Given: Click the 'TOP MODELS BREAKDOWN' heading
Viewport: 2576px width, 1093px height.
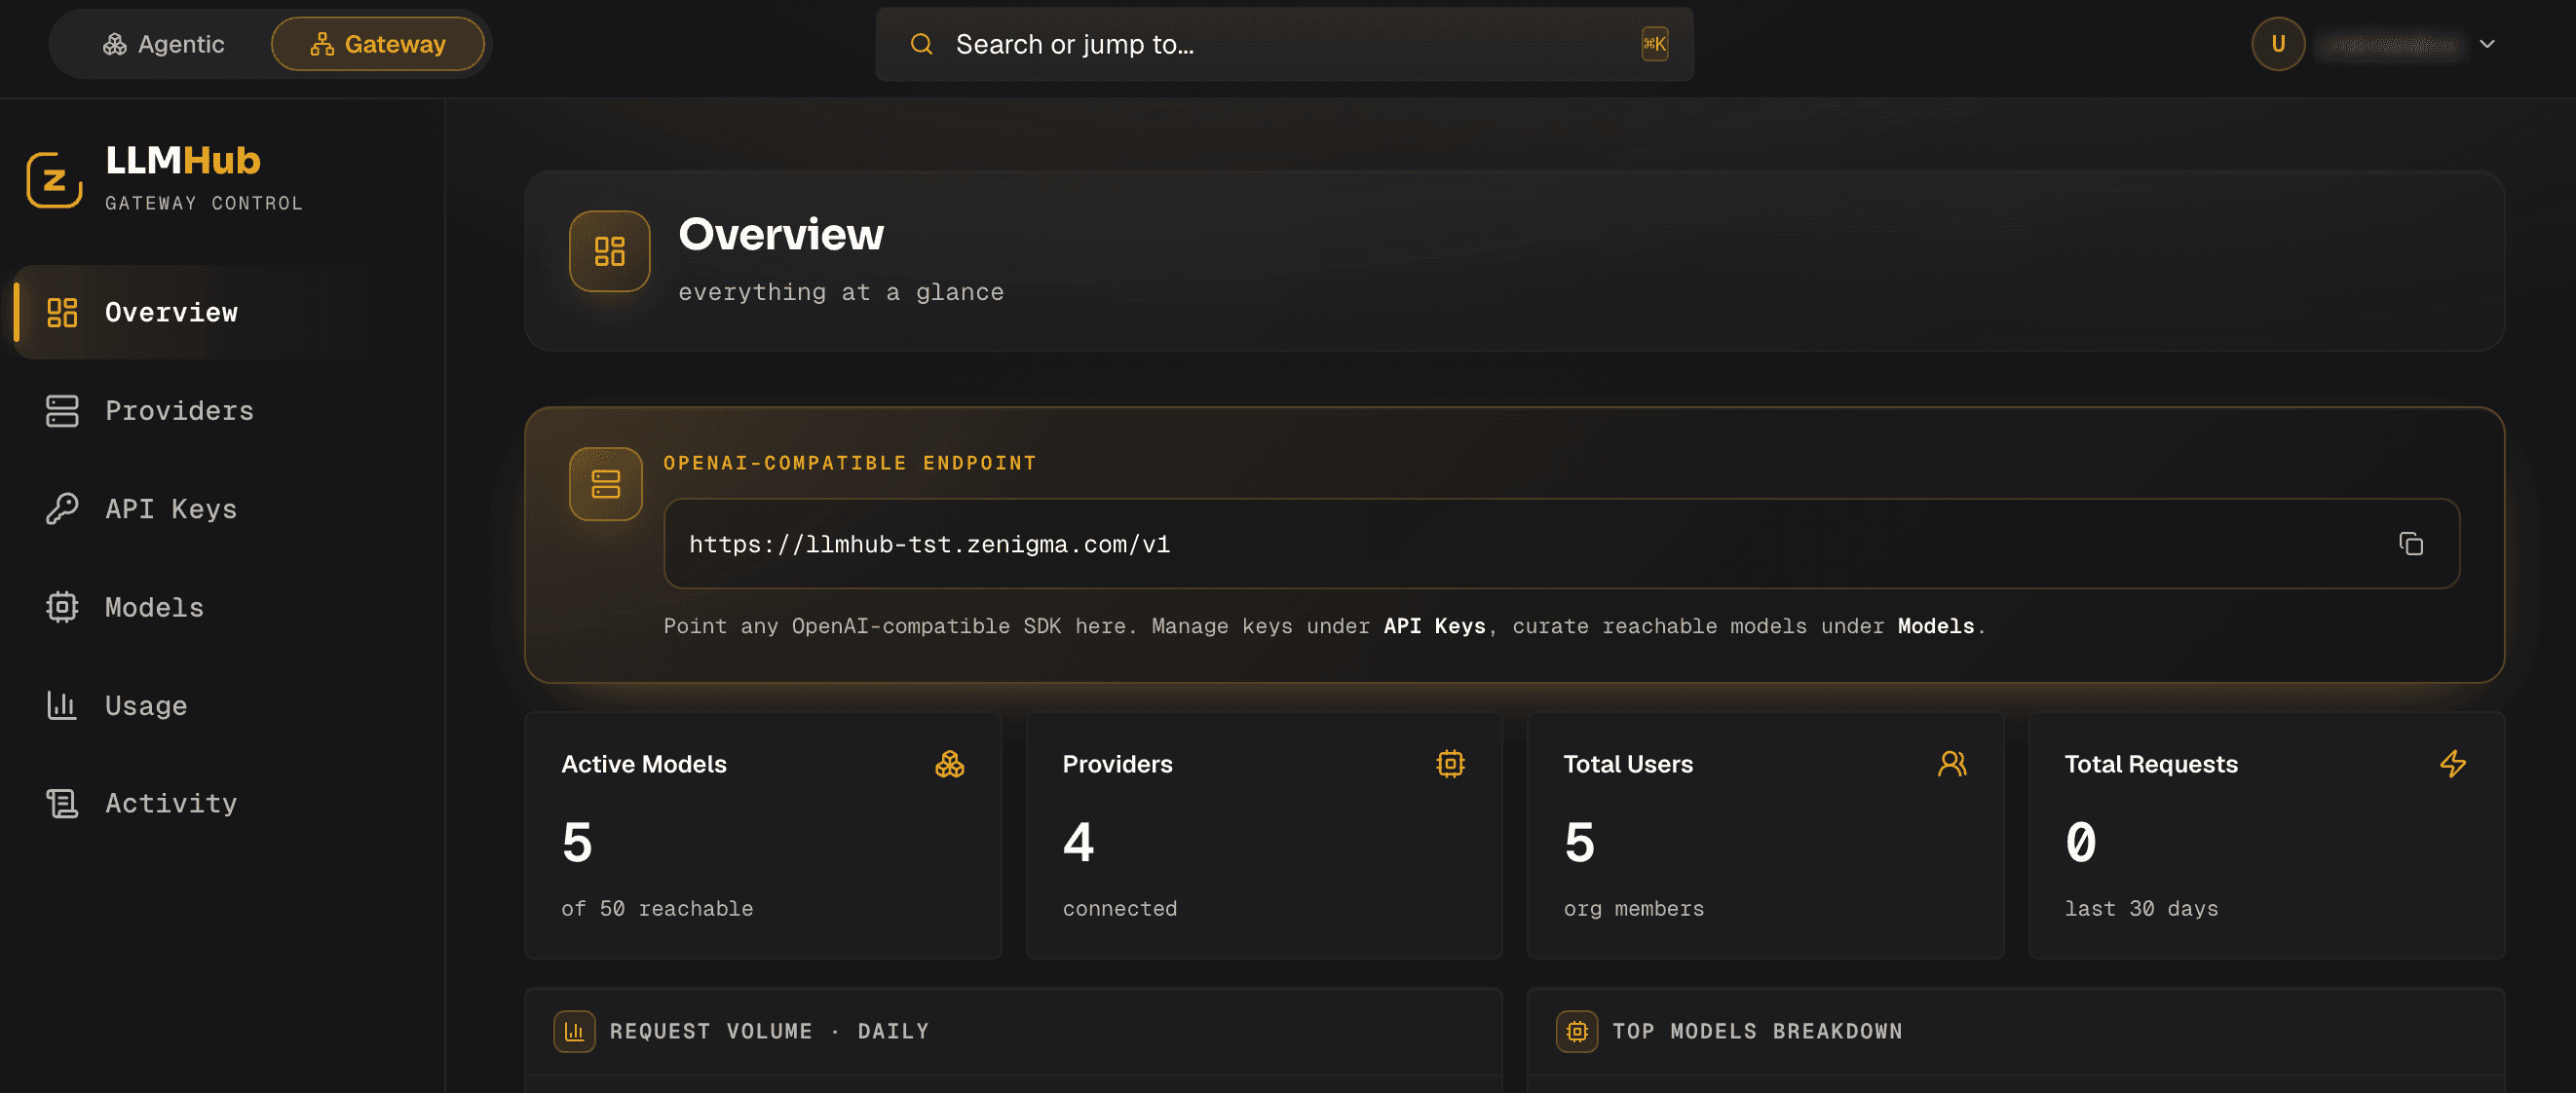Looking at the screenshot, I should (x=1757, y=1031).
